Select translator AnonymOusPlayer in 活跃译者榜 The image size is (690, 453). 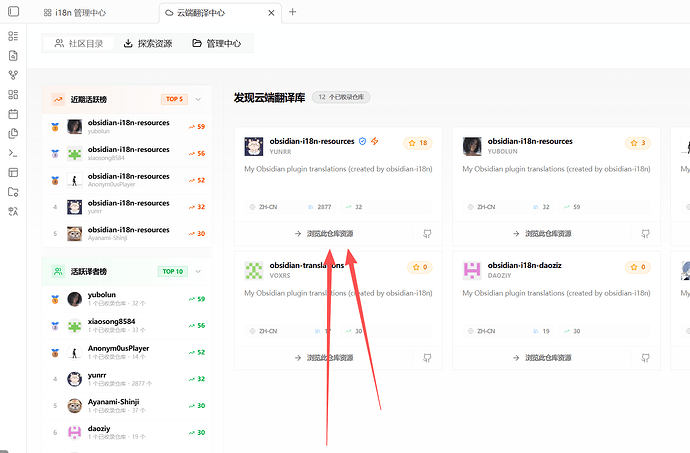(127, 352)
